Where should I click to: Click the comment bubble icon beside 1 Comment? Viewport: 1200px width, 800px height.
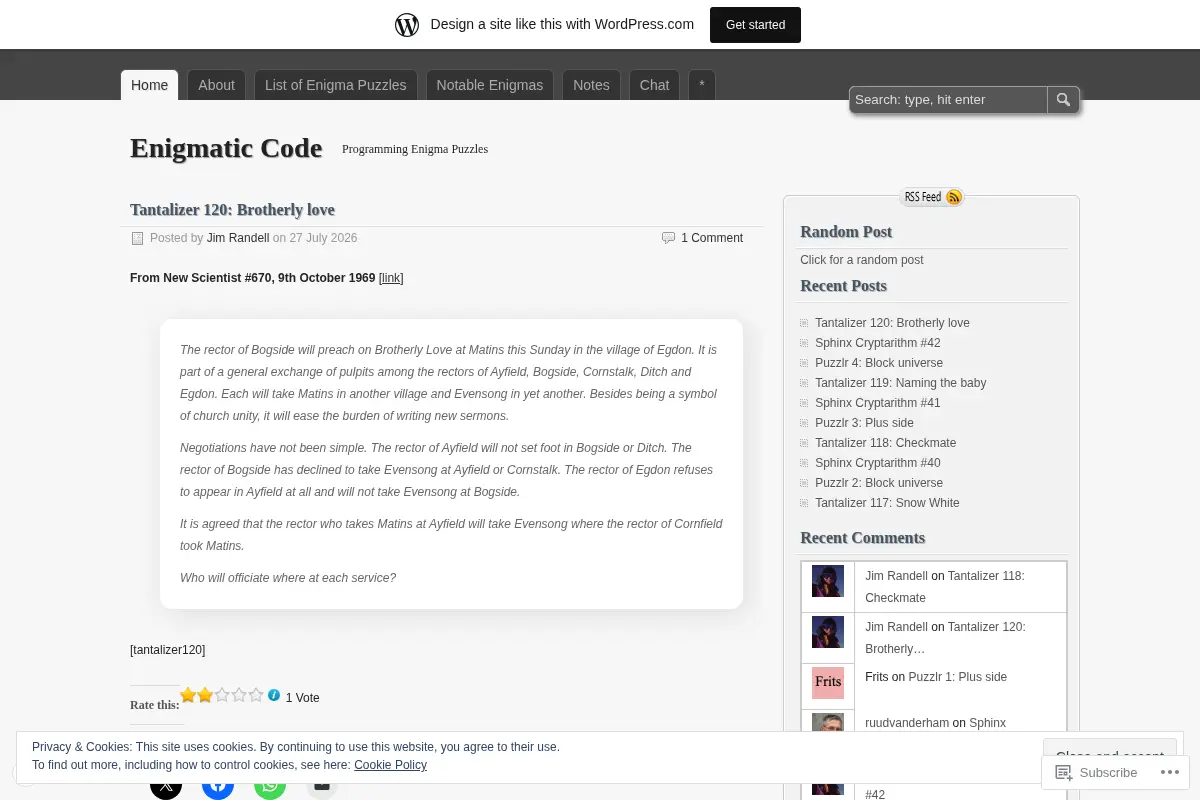tap(668, 238)
